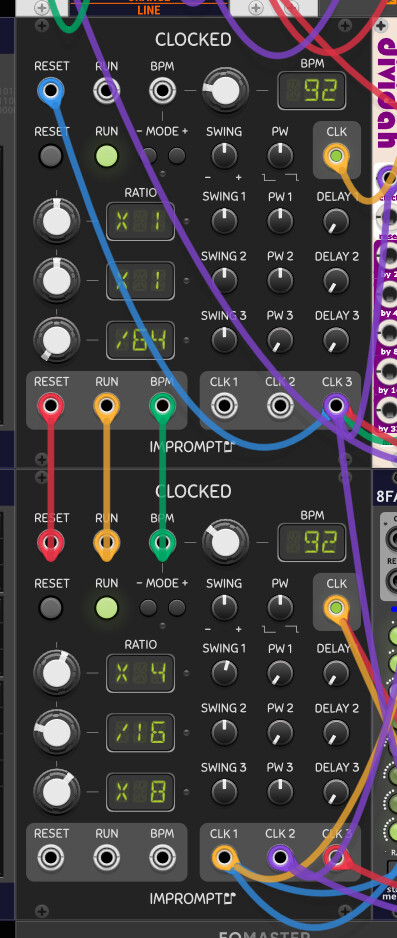Click the RESET input jack on top Clocked
Viewport: 397px width, 938px height.
point(51,91)
